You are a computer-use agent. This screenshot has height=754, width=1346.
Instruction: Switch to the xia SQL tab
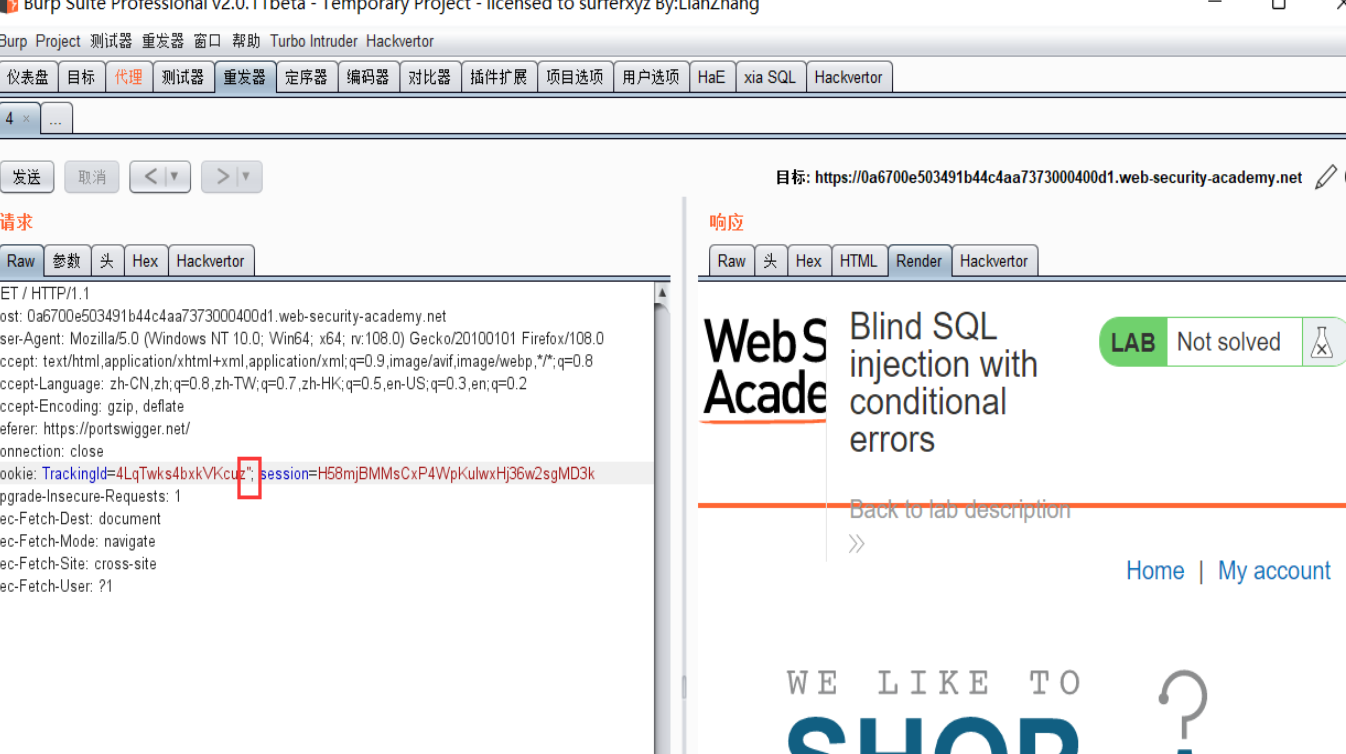770,77
